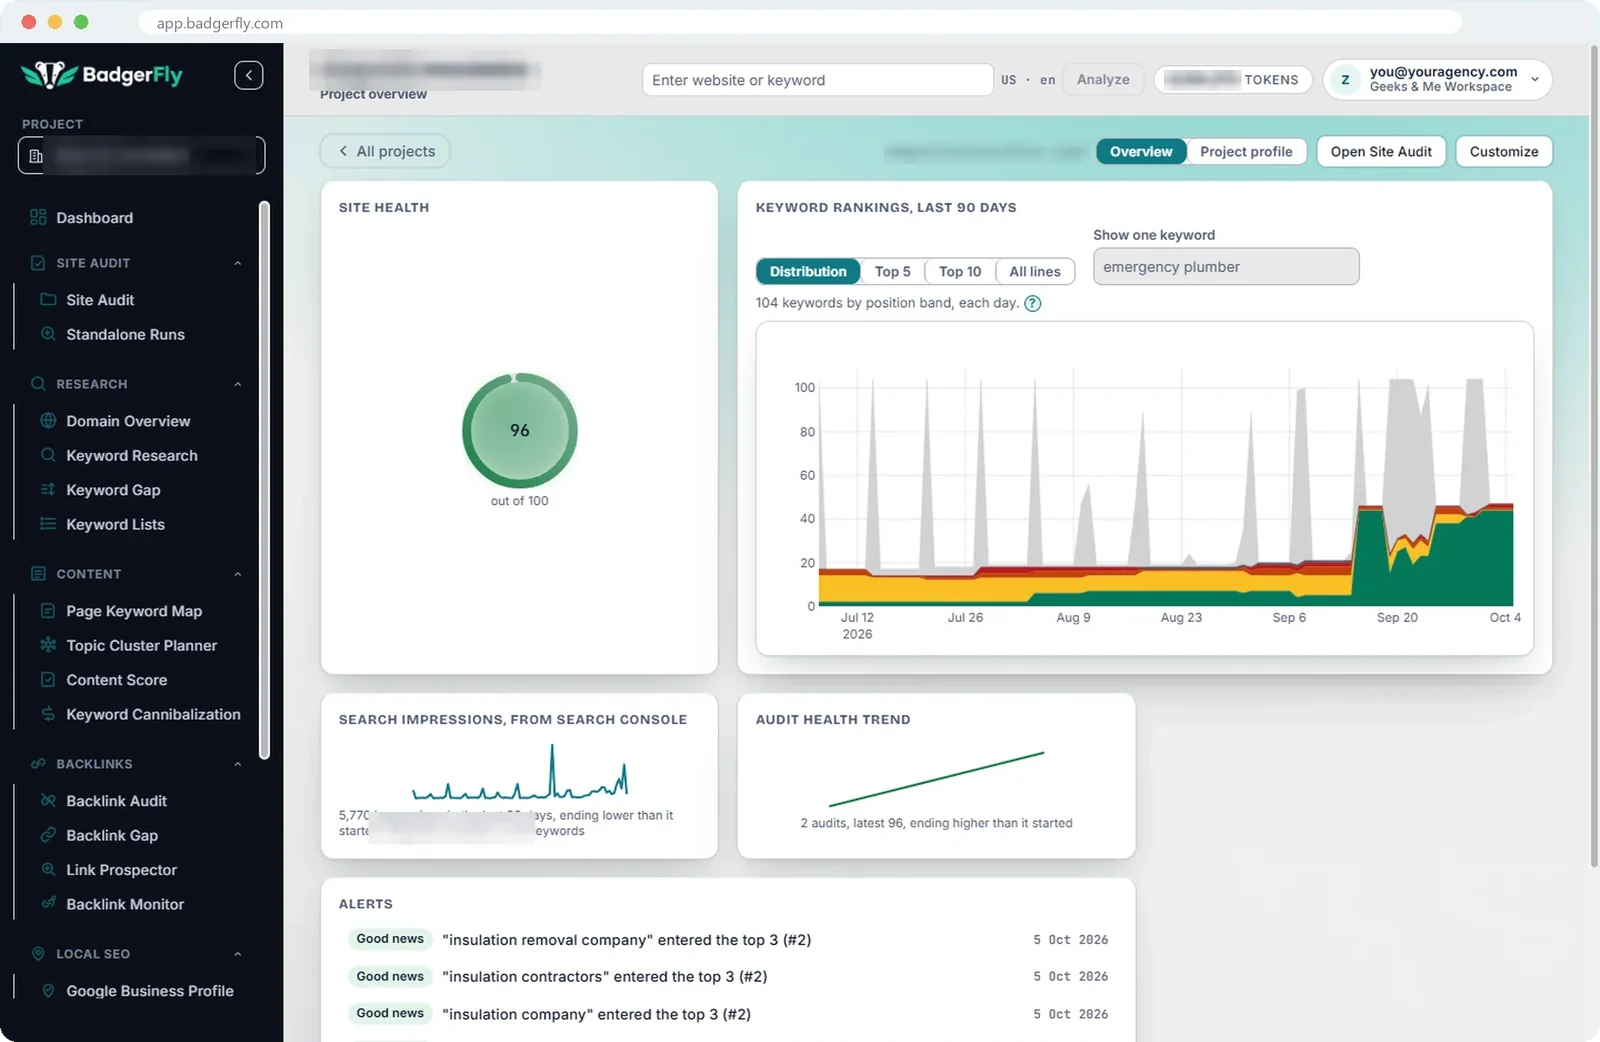Click the Keyword Gap icon

tap(48, 489)
